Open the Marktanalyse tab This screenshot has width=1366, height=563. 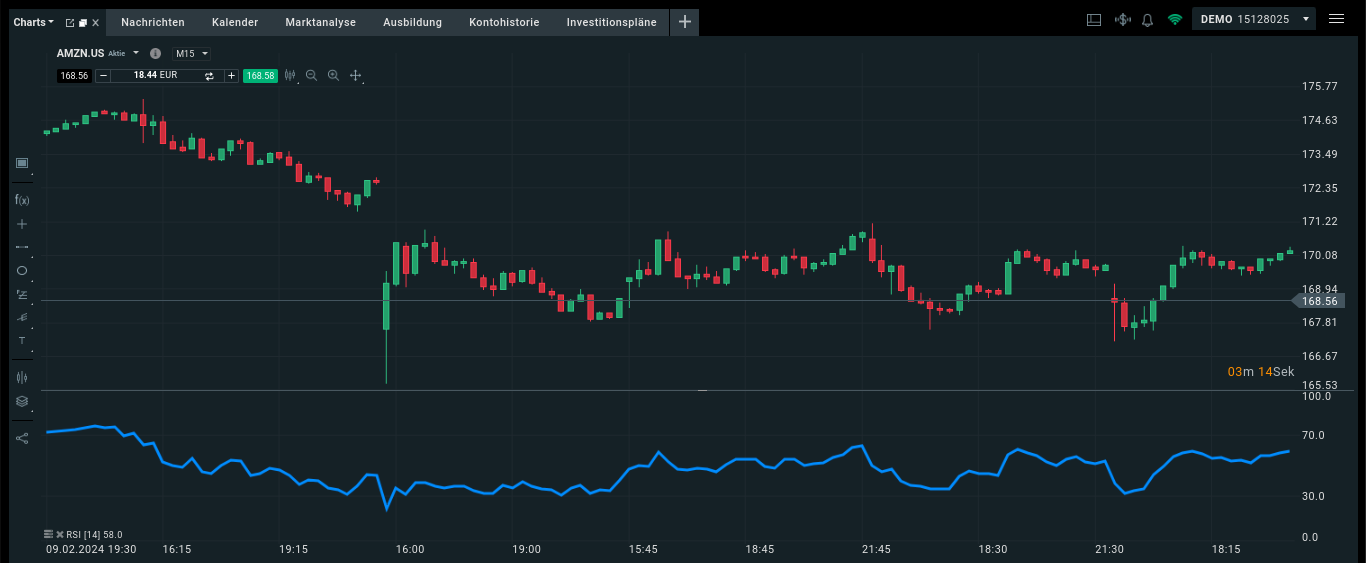(321, 22)
